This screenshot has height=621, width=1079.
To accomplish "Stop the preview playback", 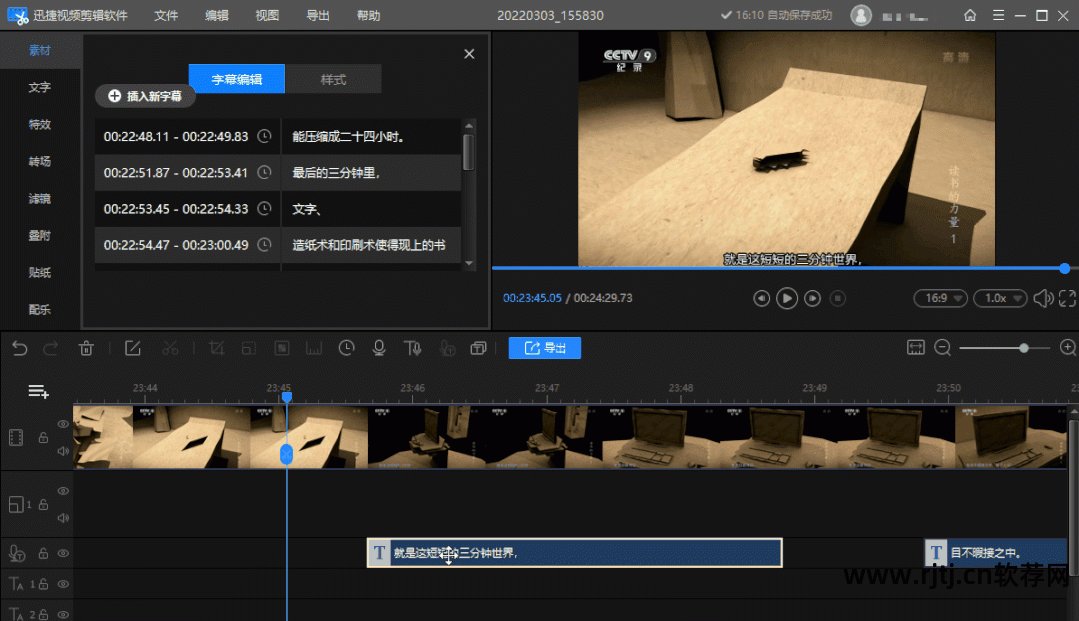I will pyautogui.click(x=837, y=298).
